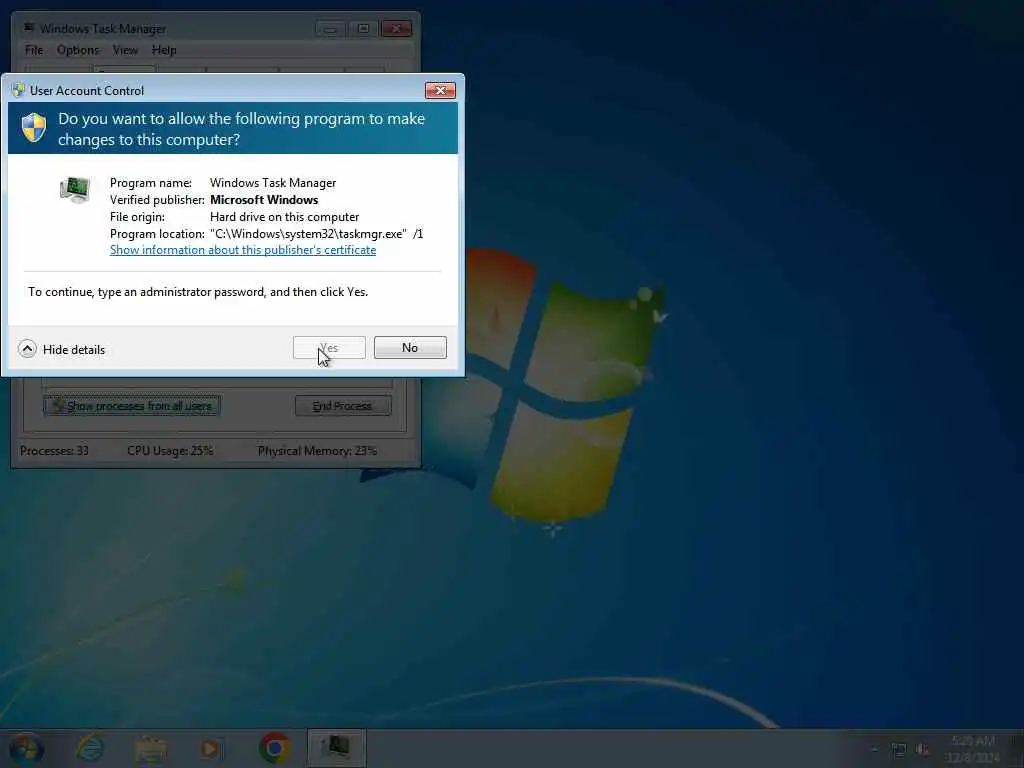
Task: Click the clock in the system tray
Action: click(x=973, y=749)
